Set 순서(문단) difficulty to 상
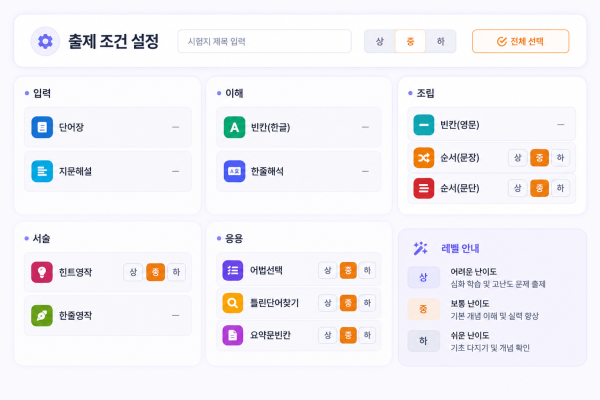The image size is (600, 400). [x=518, y=188]
